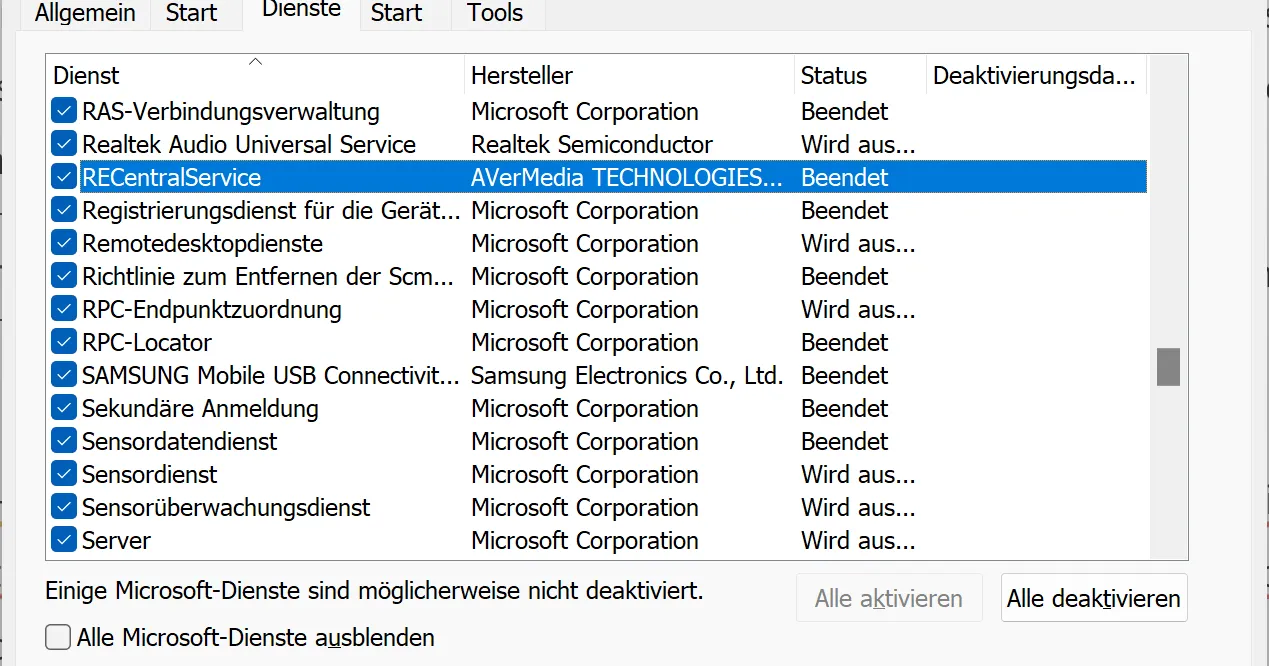Select the Sekundäre Anmeldung service name
The height and width of the screenshot is (666, 1269).
coord(200,408)
